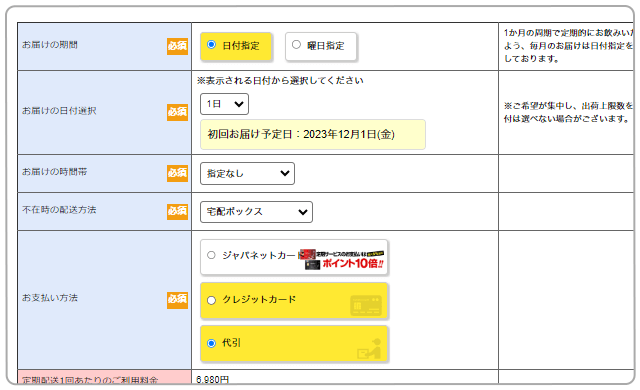Click the 必須 badge beside お届けの日付選択

(177, 112)
